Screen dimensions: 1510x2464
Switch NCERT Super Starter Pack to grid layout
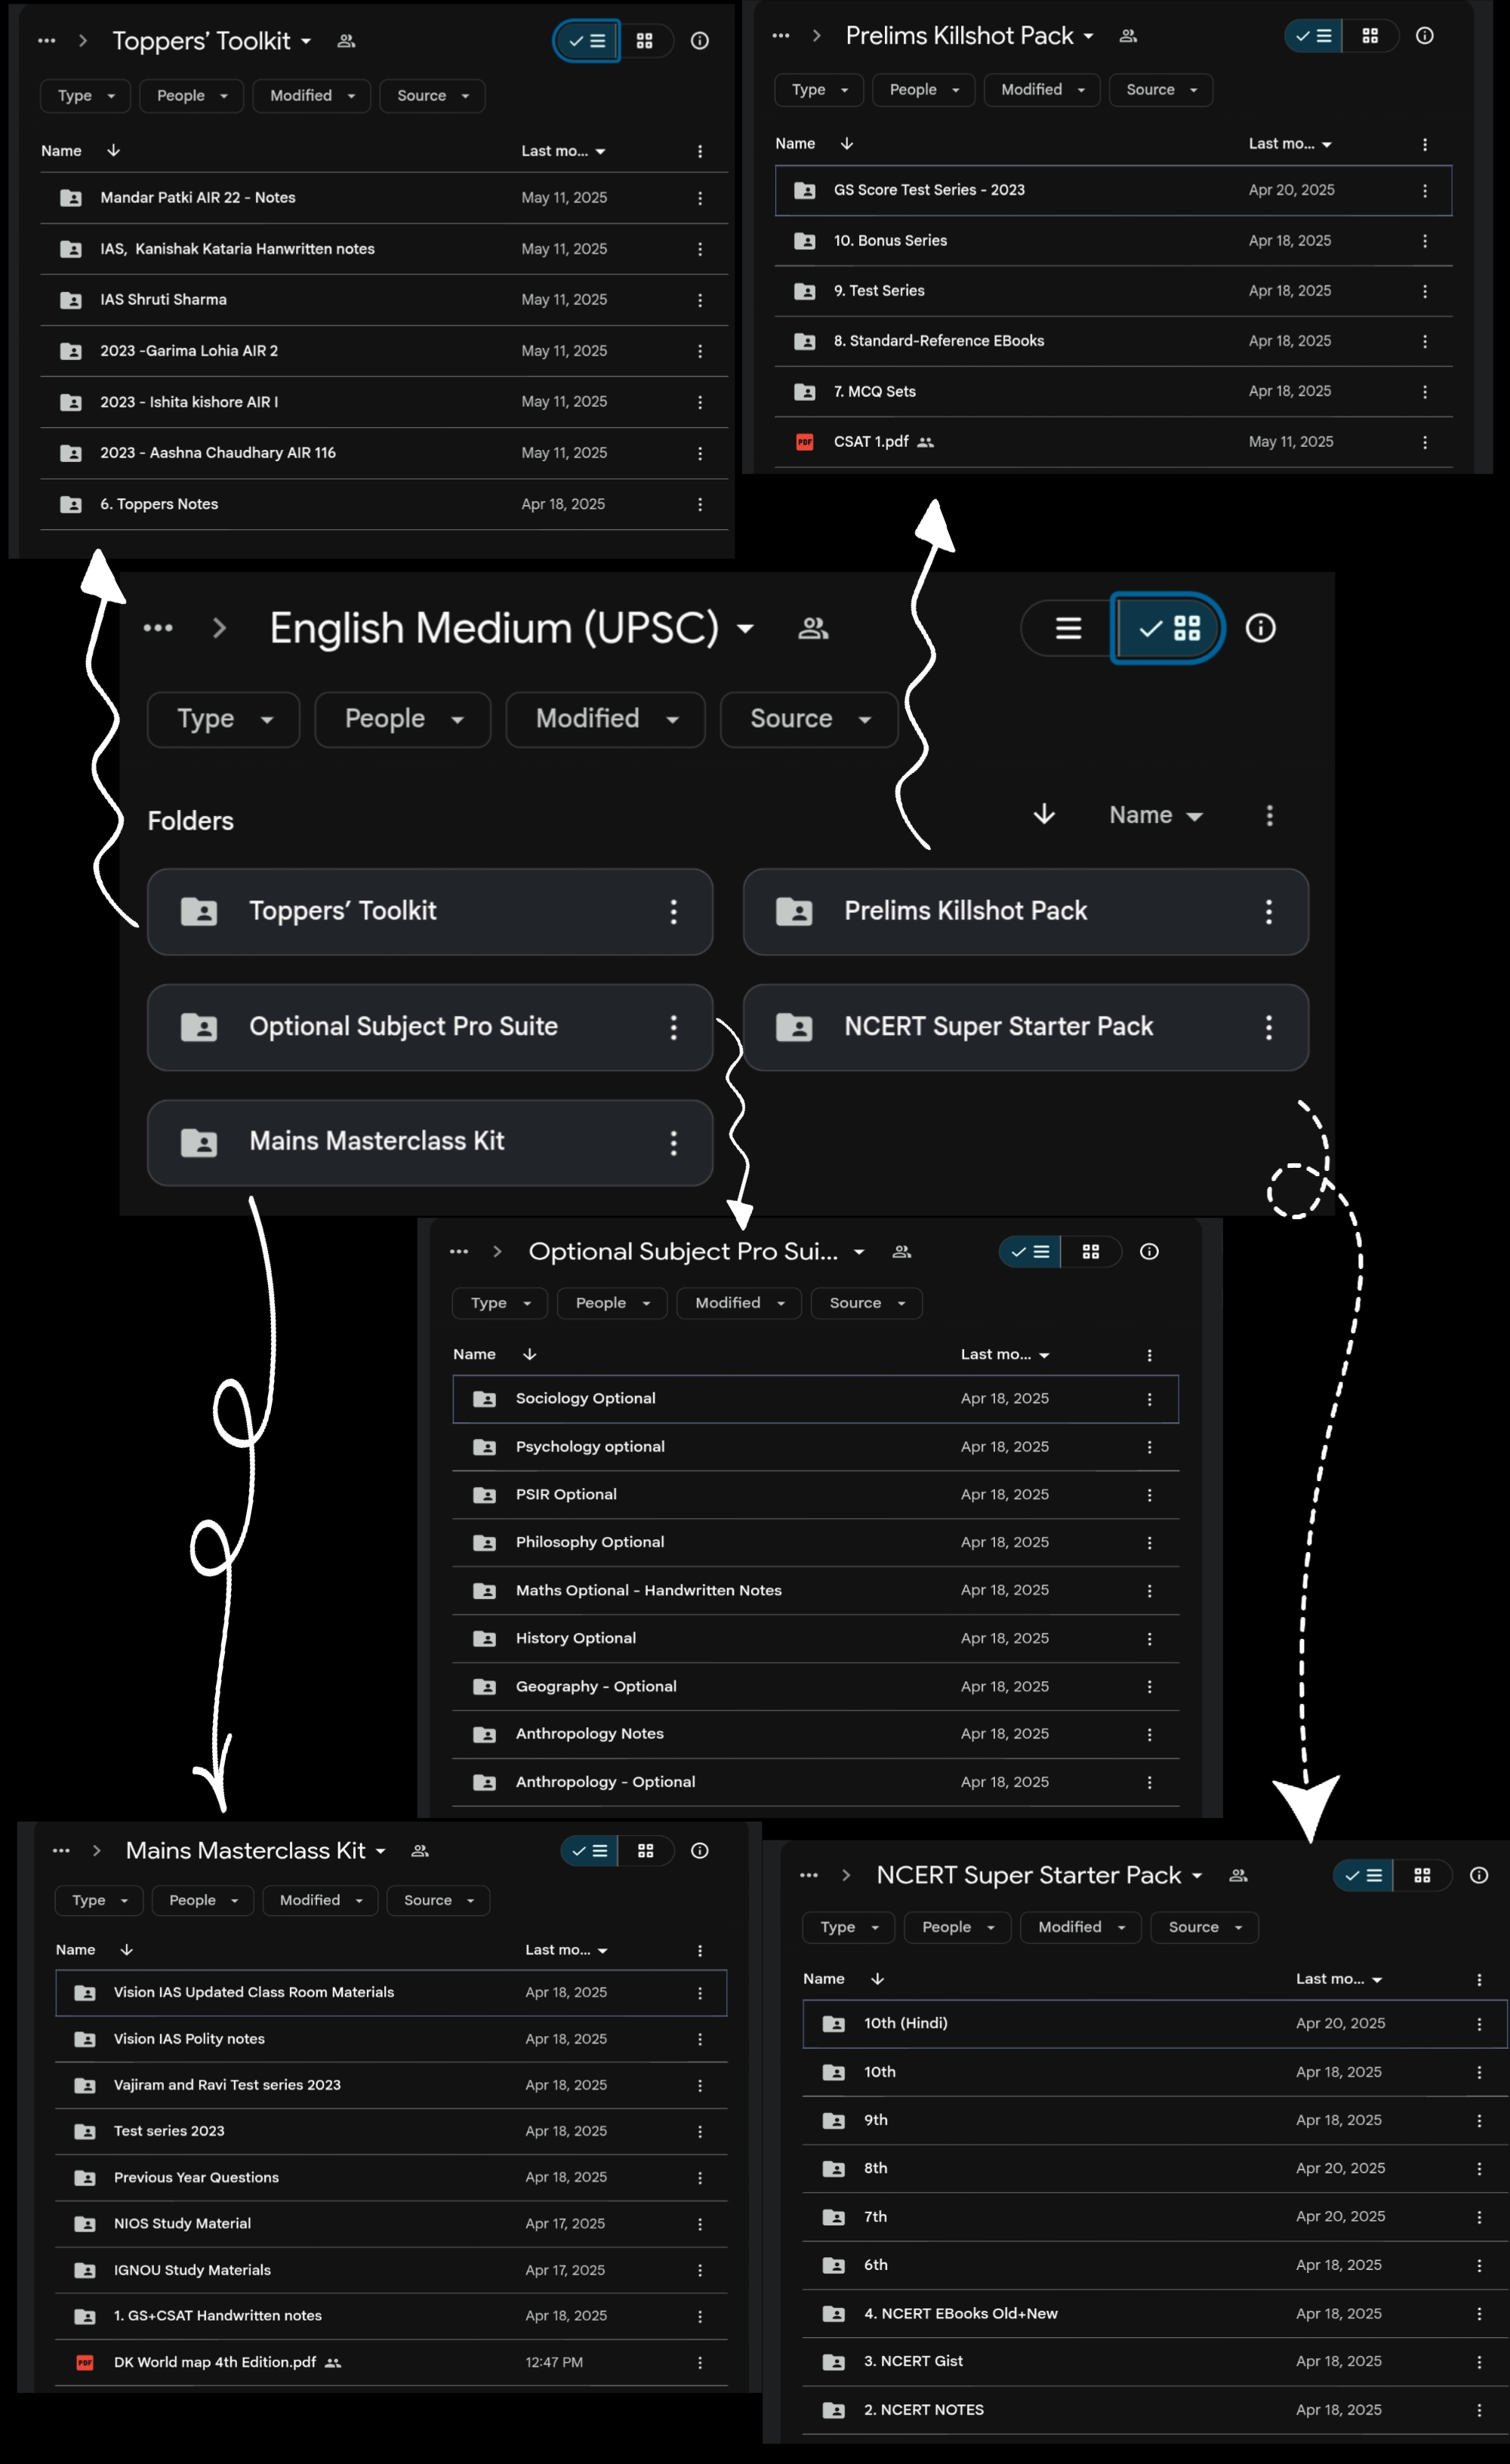click(x=1422, y=1875)
